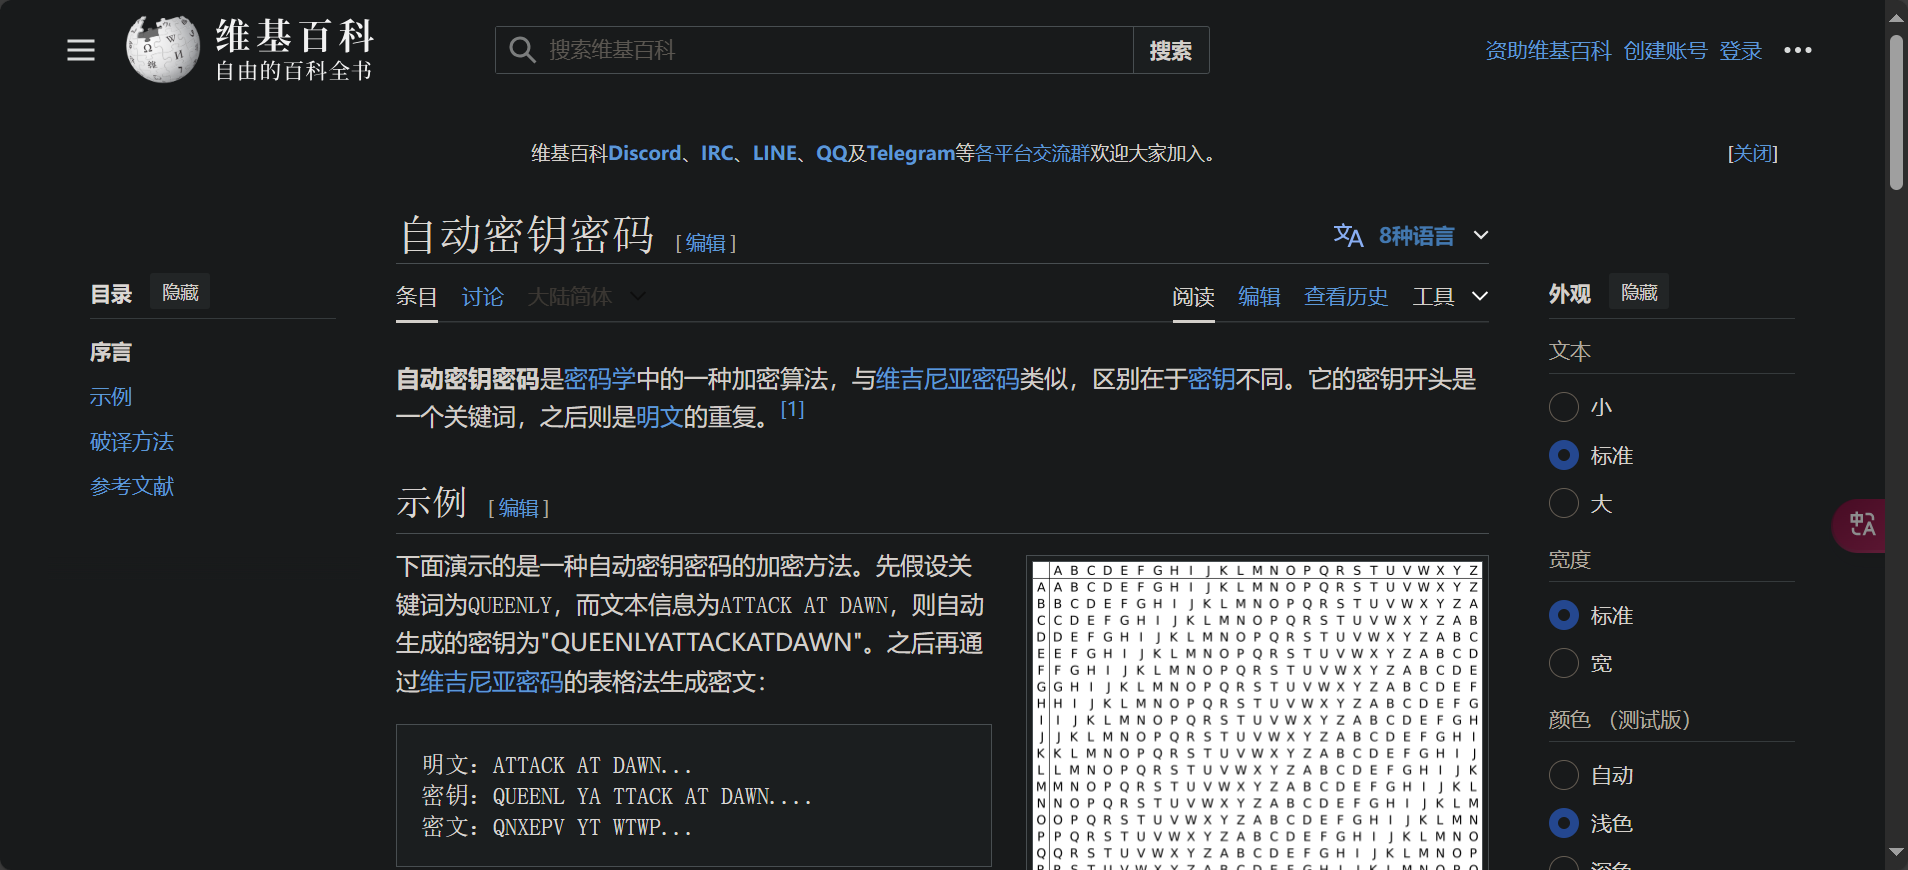Viewport: 1908px width, 870px height.
Task: Open the hamburger main menu
Action: 81,50
